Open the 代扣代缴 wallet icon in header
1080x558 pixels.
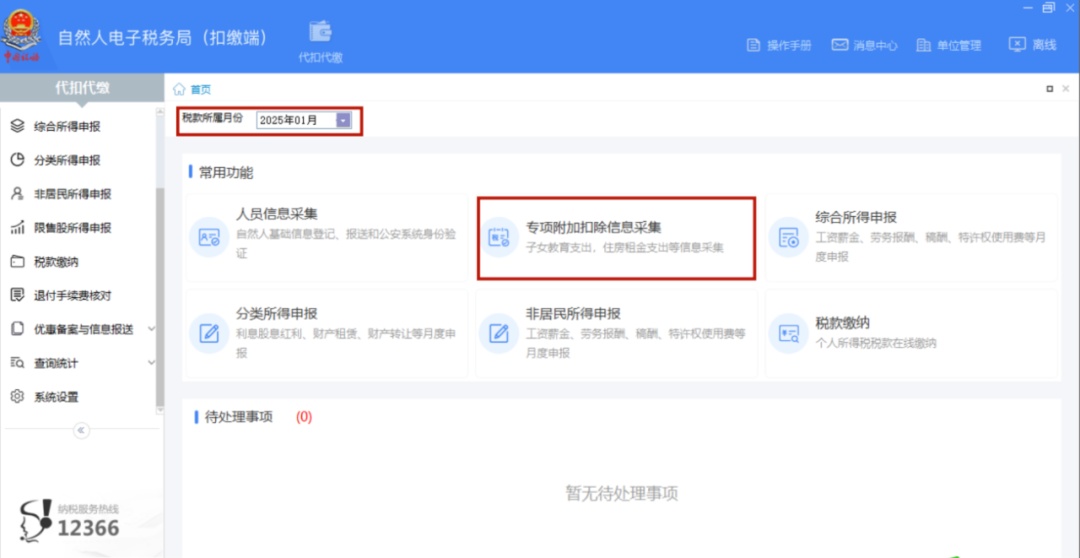pos(320,32)
